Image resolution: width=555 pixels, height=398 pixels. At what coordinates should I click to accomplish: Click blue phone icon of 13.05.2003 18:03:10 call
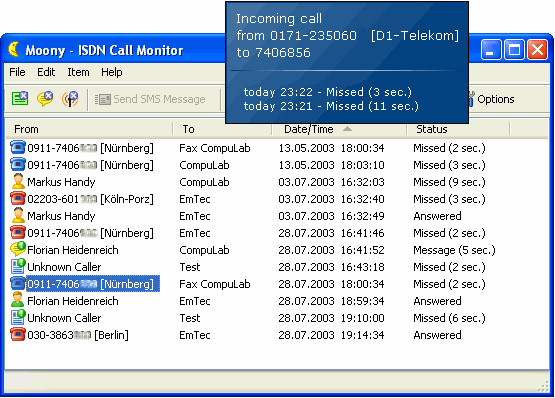click(18, 164)
